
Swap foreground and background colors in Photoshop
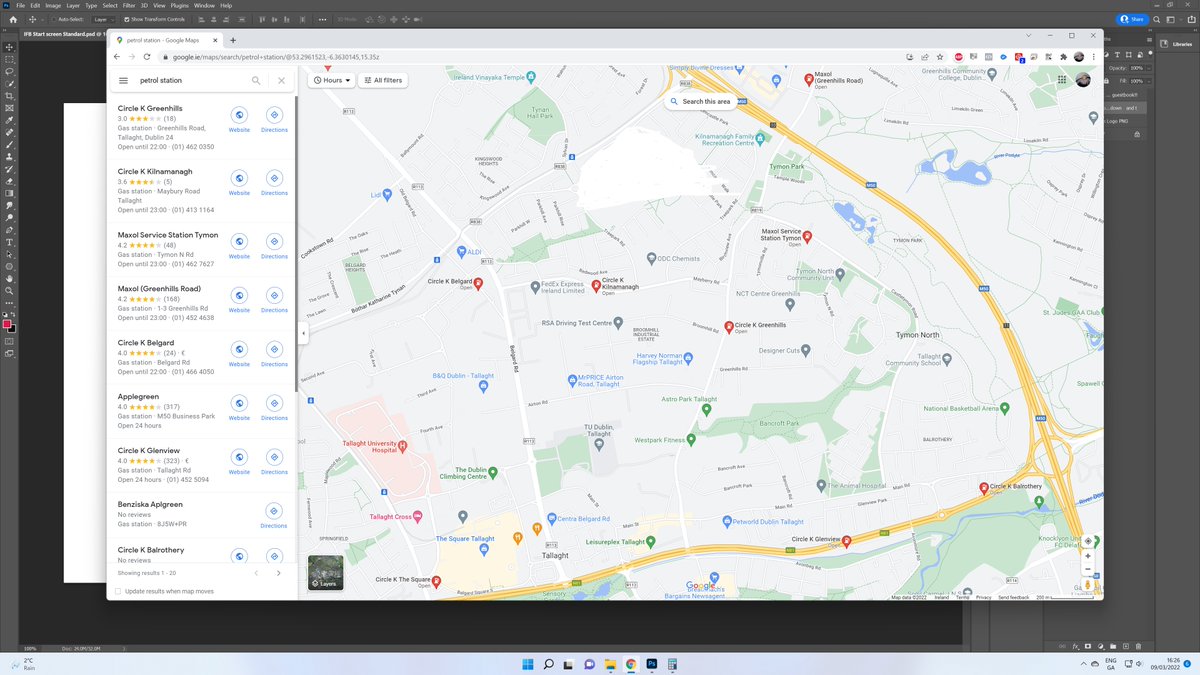coord(15,315)
